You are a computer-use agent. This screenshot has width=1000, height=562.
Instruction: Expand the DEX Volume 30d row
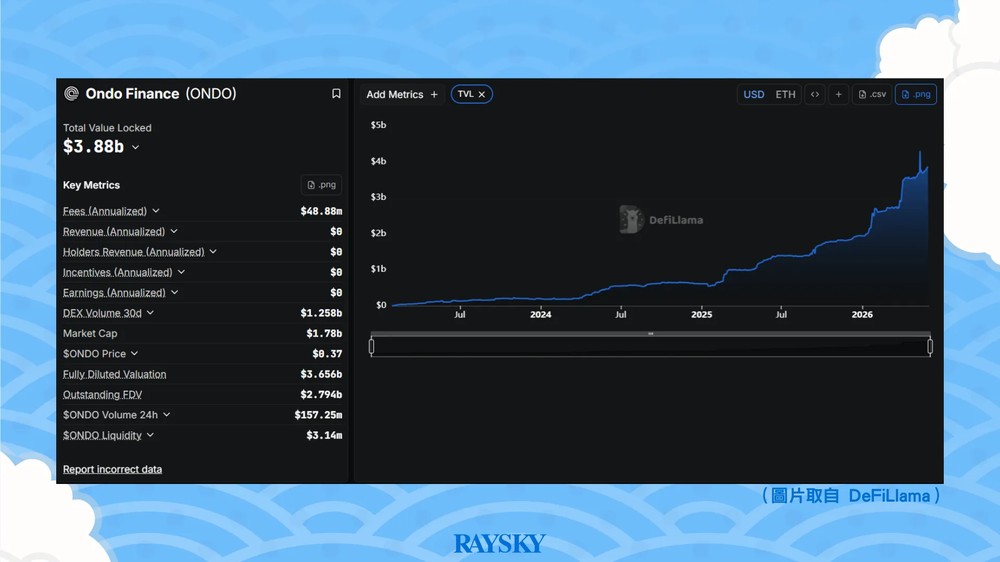151,313
